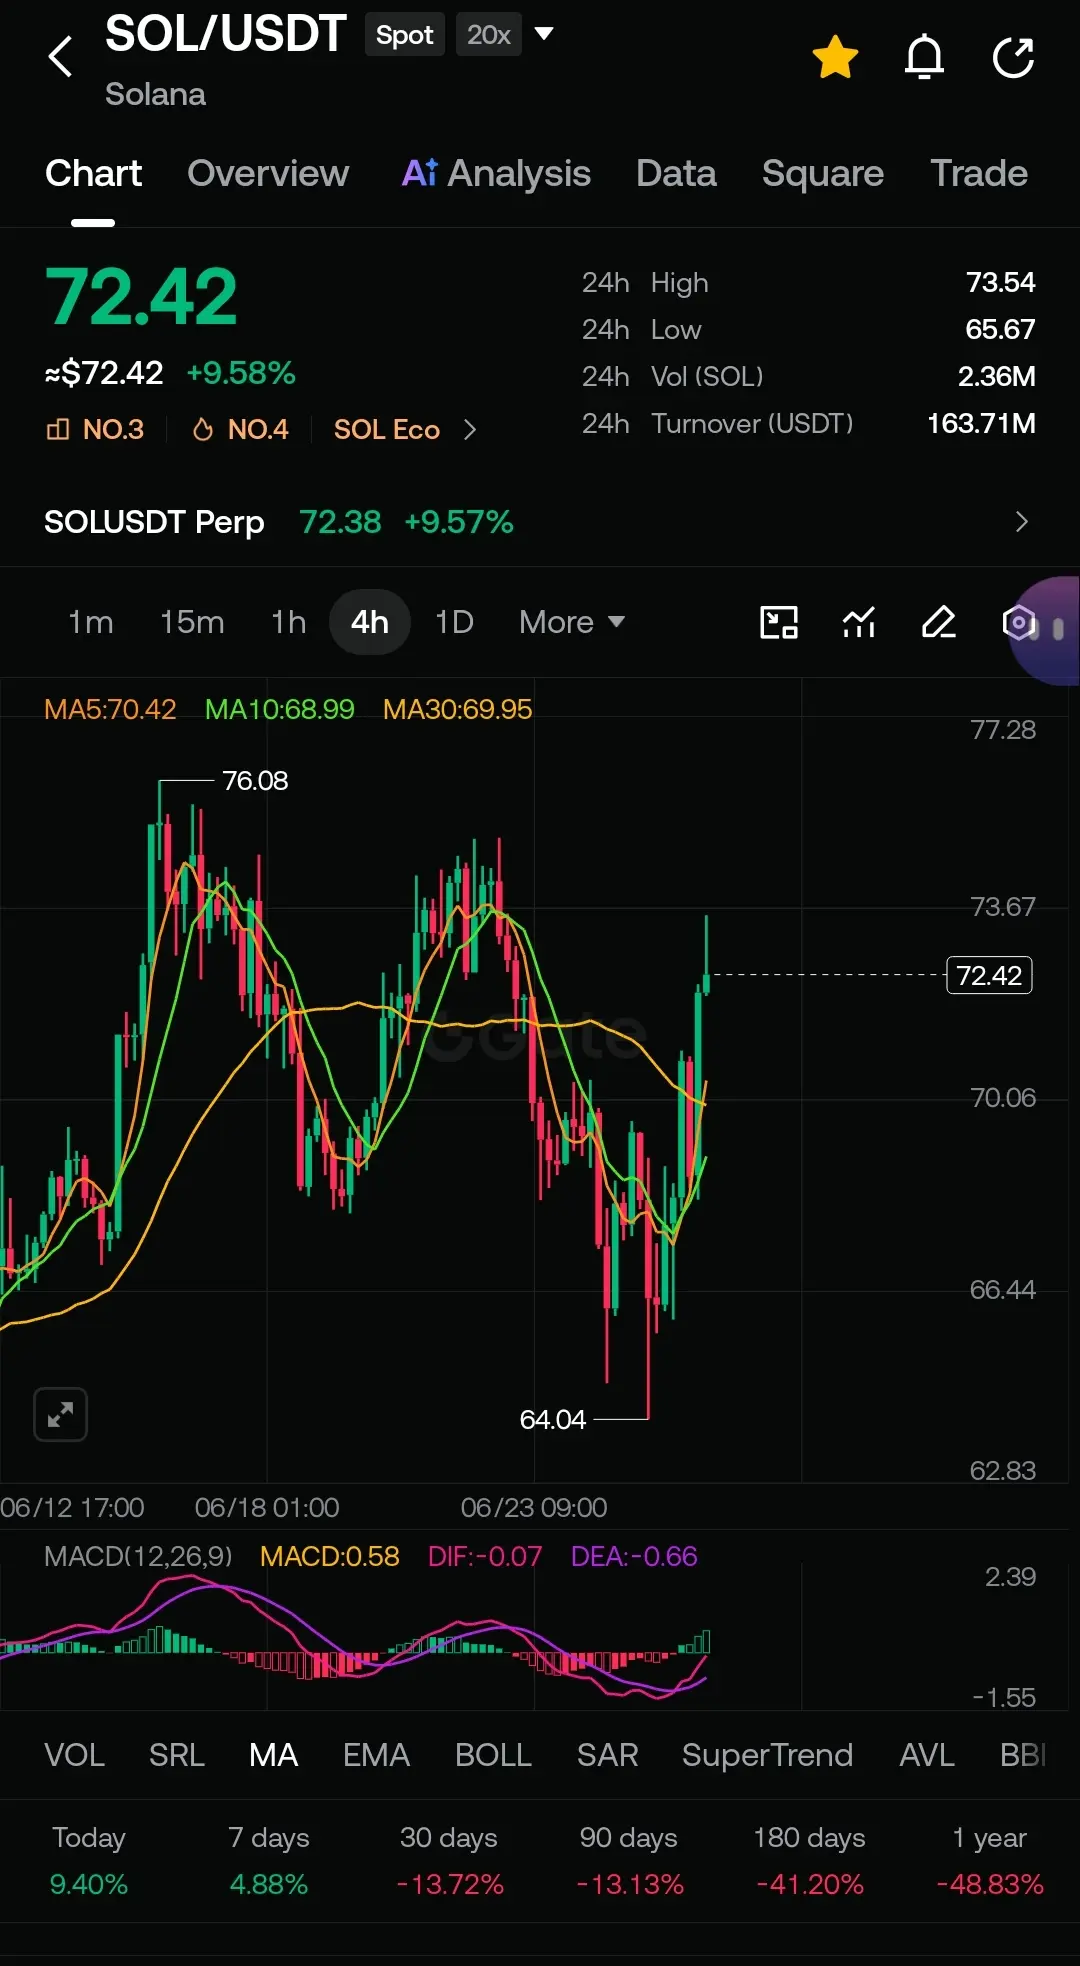The height and width of the screenshot is (1966, 1080).
Task: Select the AVL indicator
Action: [927, 1755]
